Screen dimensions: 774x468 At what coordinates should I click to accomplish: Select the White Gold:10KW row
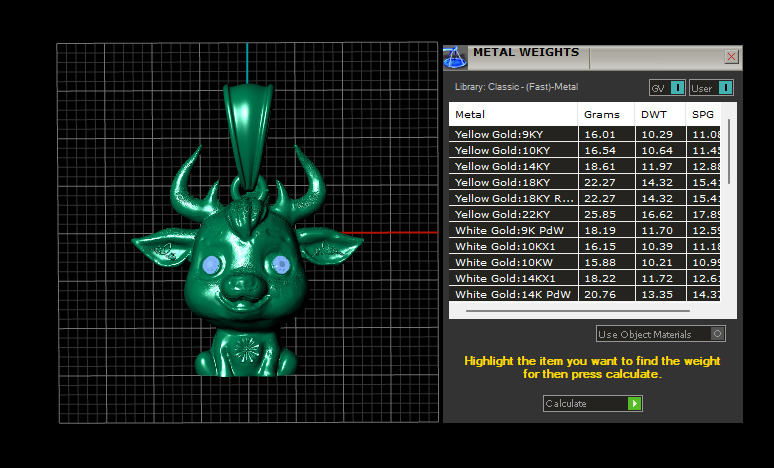584,262
